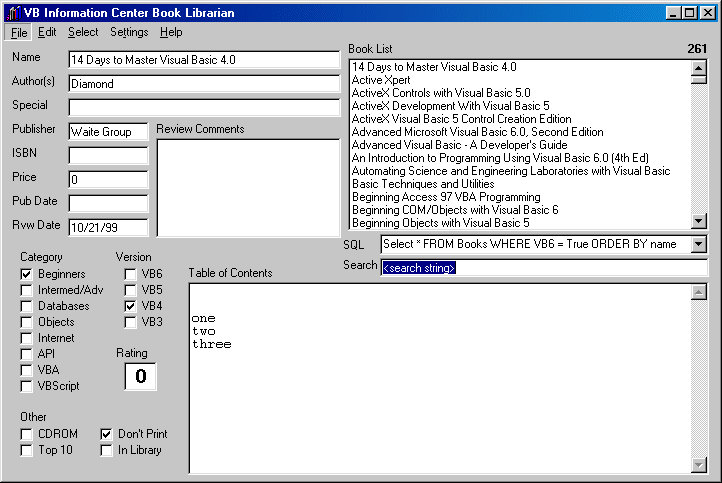
Task: Uncheck the Don't Print checkbox
Action: [106, 434]
